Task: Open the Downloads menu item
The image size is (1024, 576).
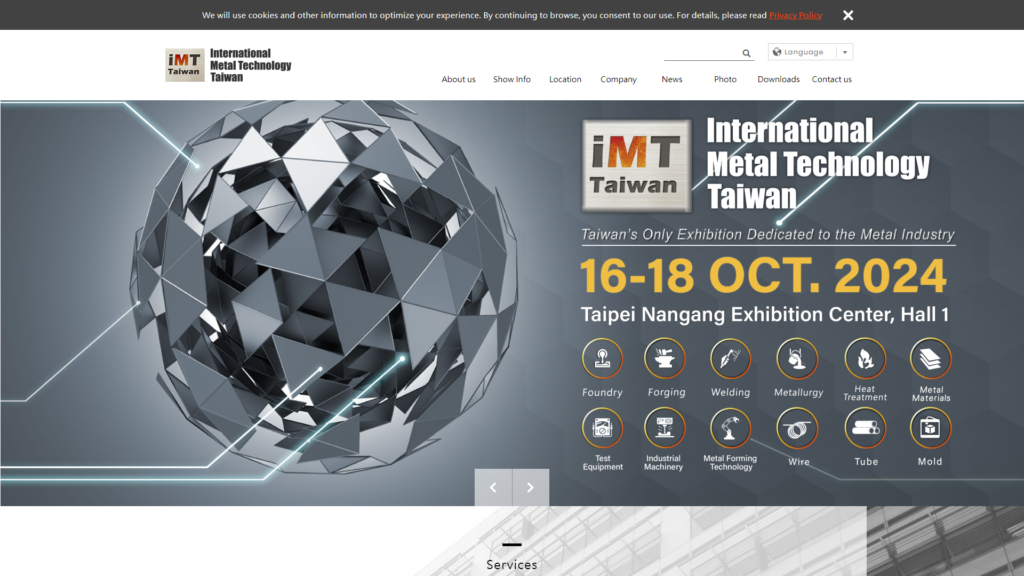Action: pos(778,79)
